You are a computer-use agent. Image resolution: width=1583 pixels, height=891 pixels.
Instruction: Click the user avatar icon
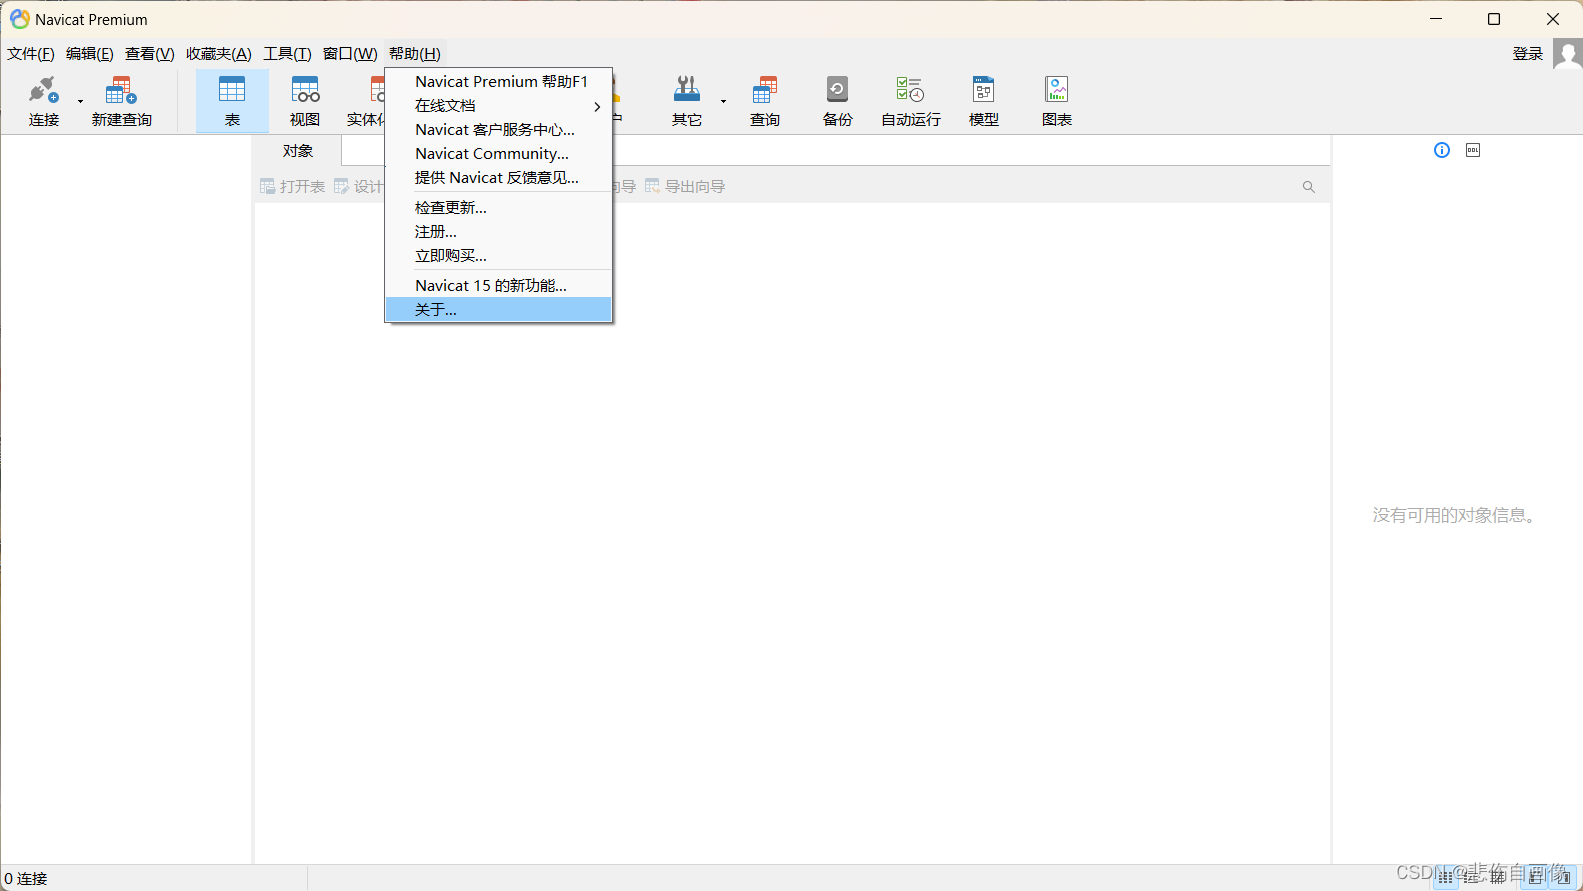pyautogui.click(x=1567, y=54)
